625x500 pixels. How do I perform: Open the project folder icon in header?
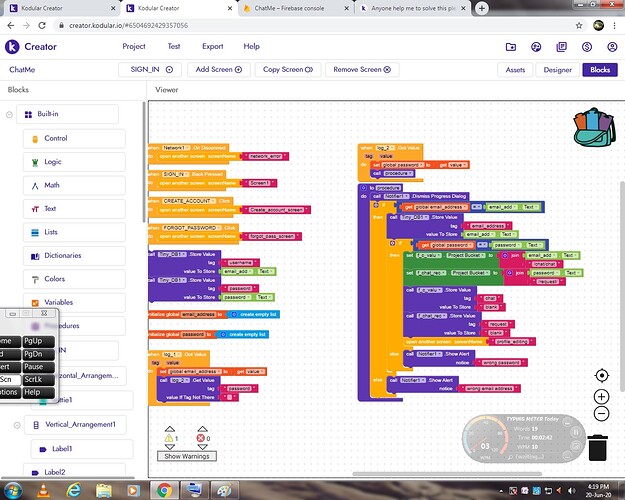pos(511,47)
